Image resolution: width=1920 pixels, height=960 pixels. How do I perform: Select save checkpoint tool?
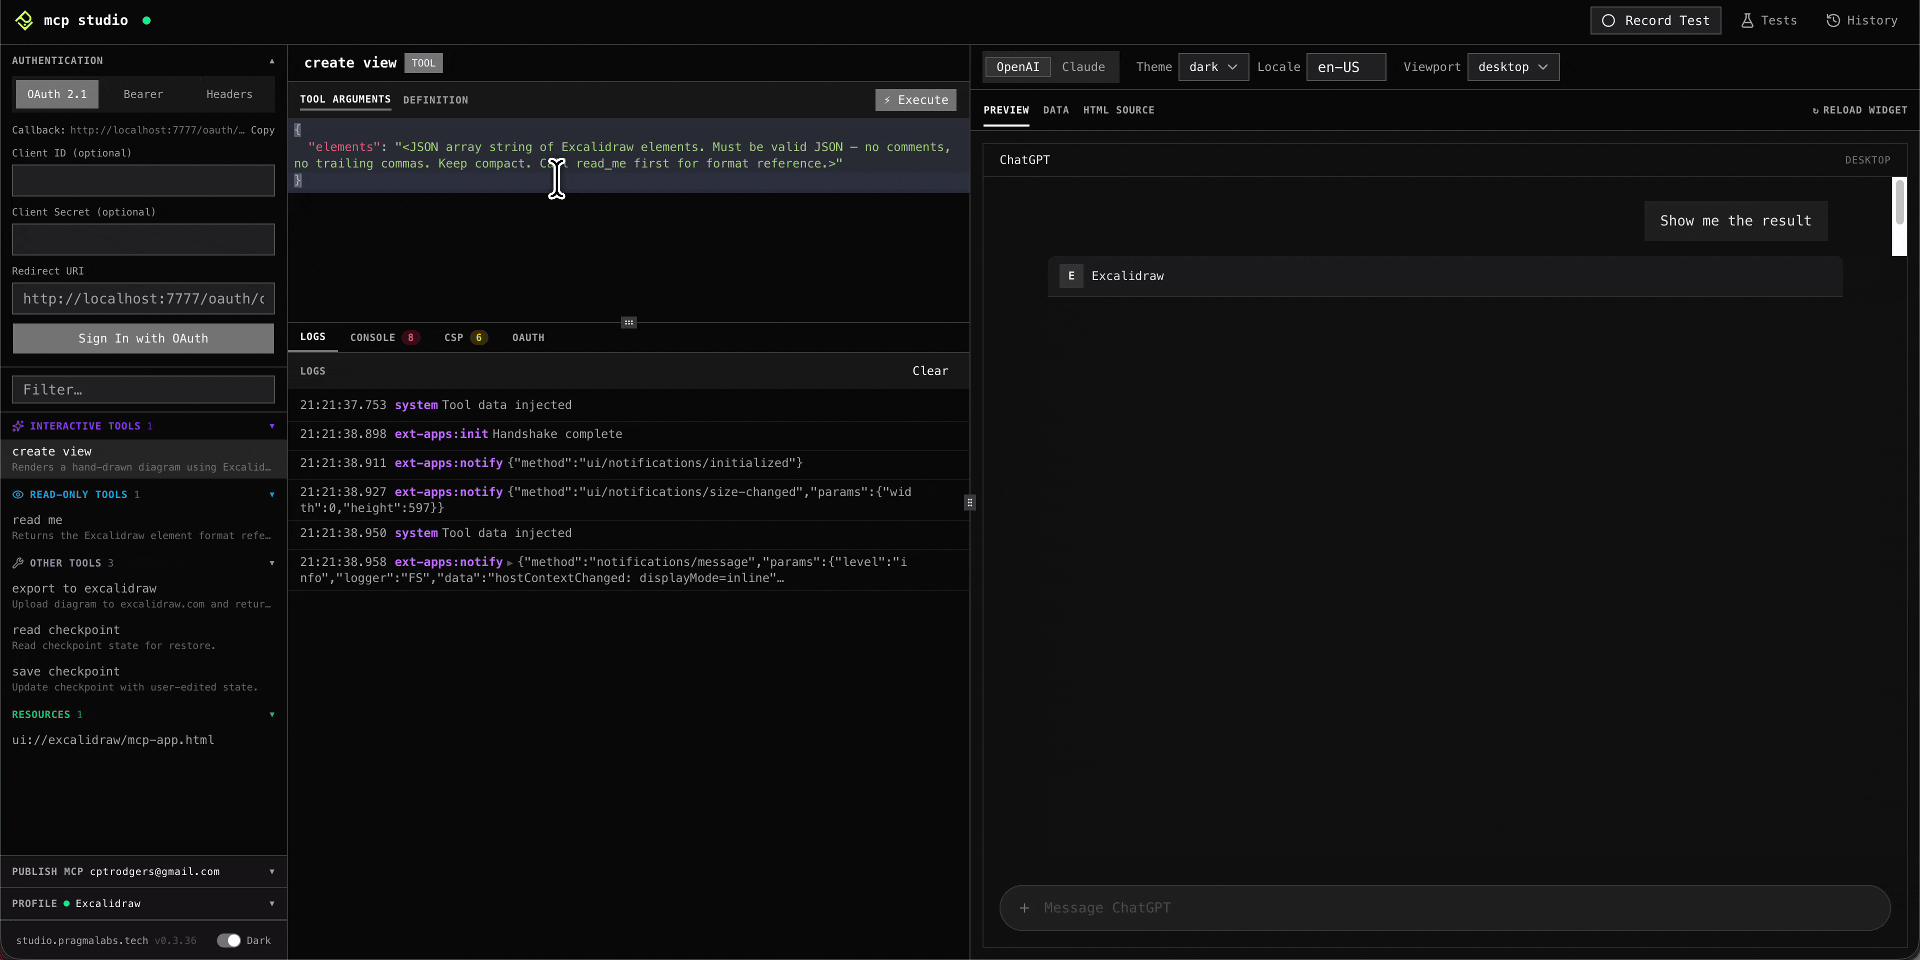pyautogui.click(x=143, y=679)
